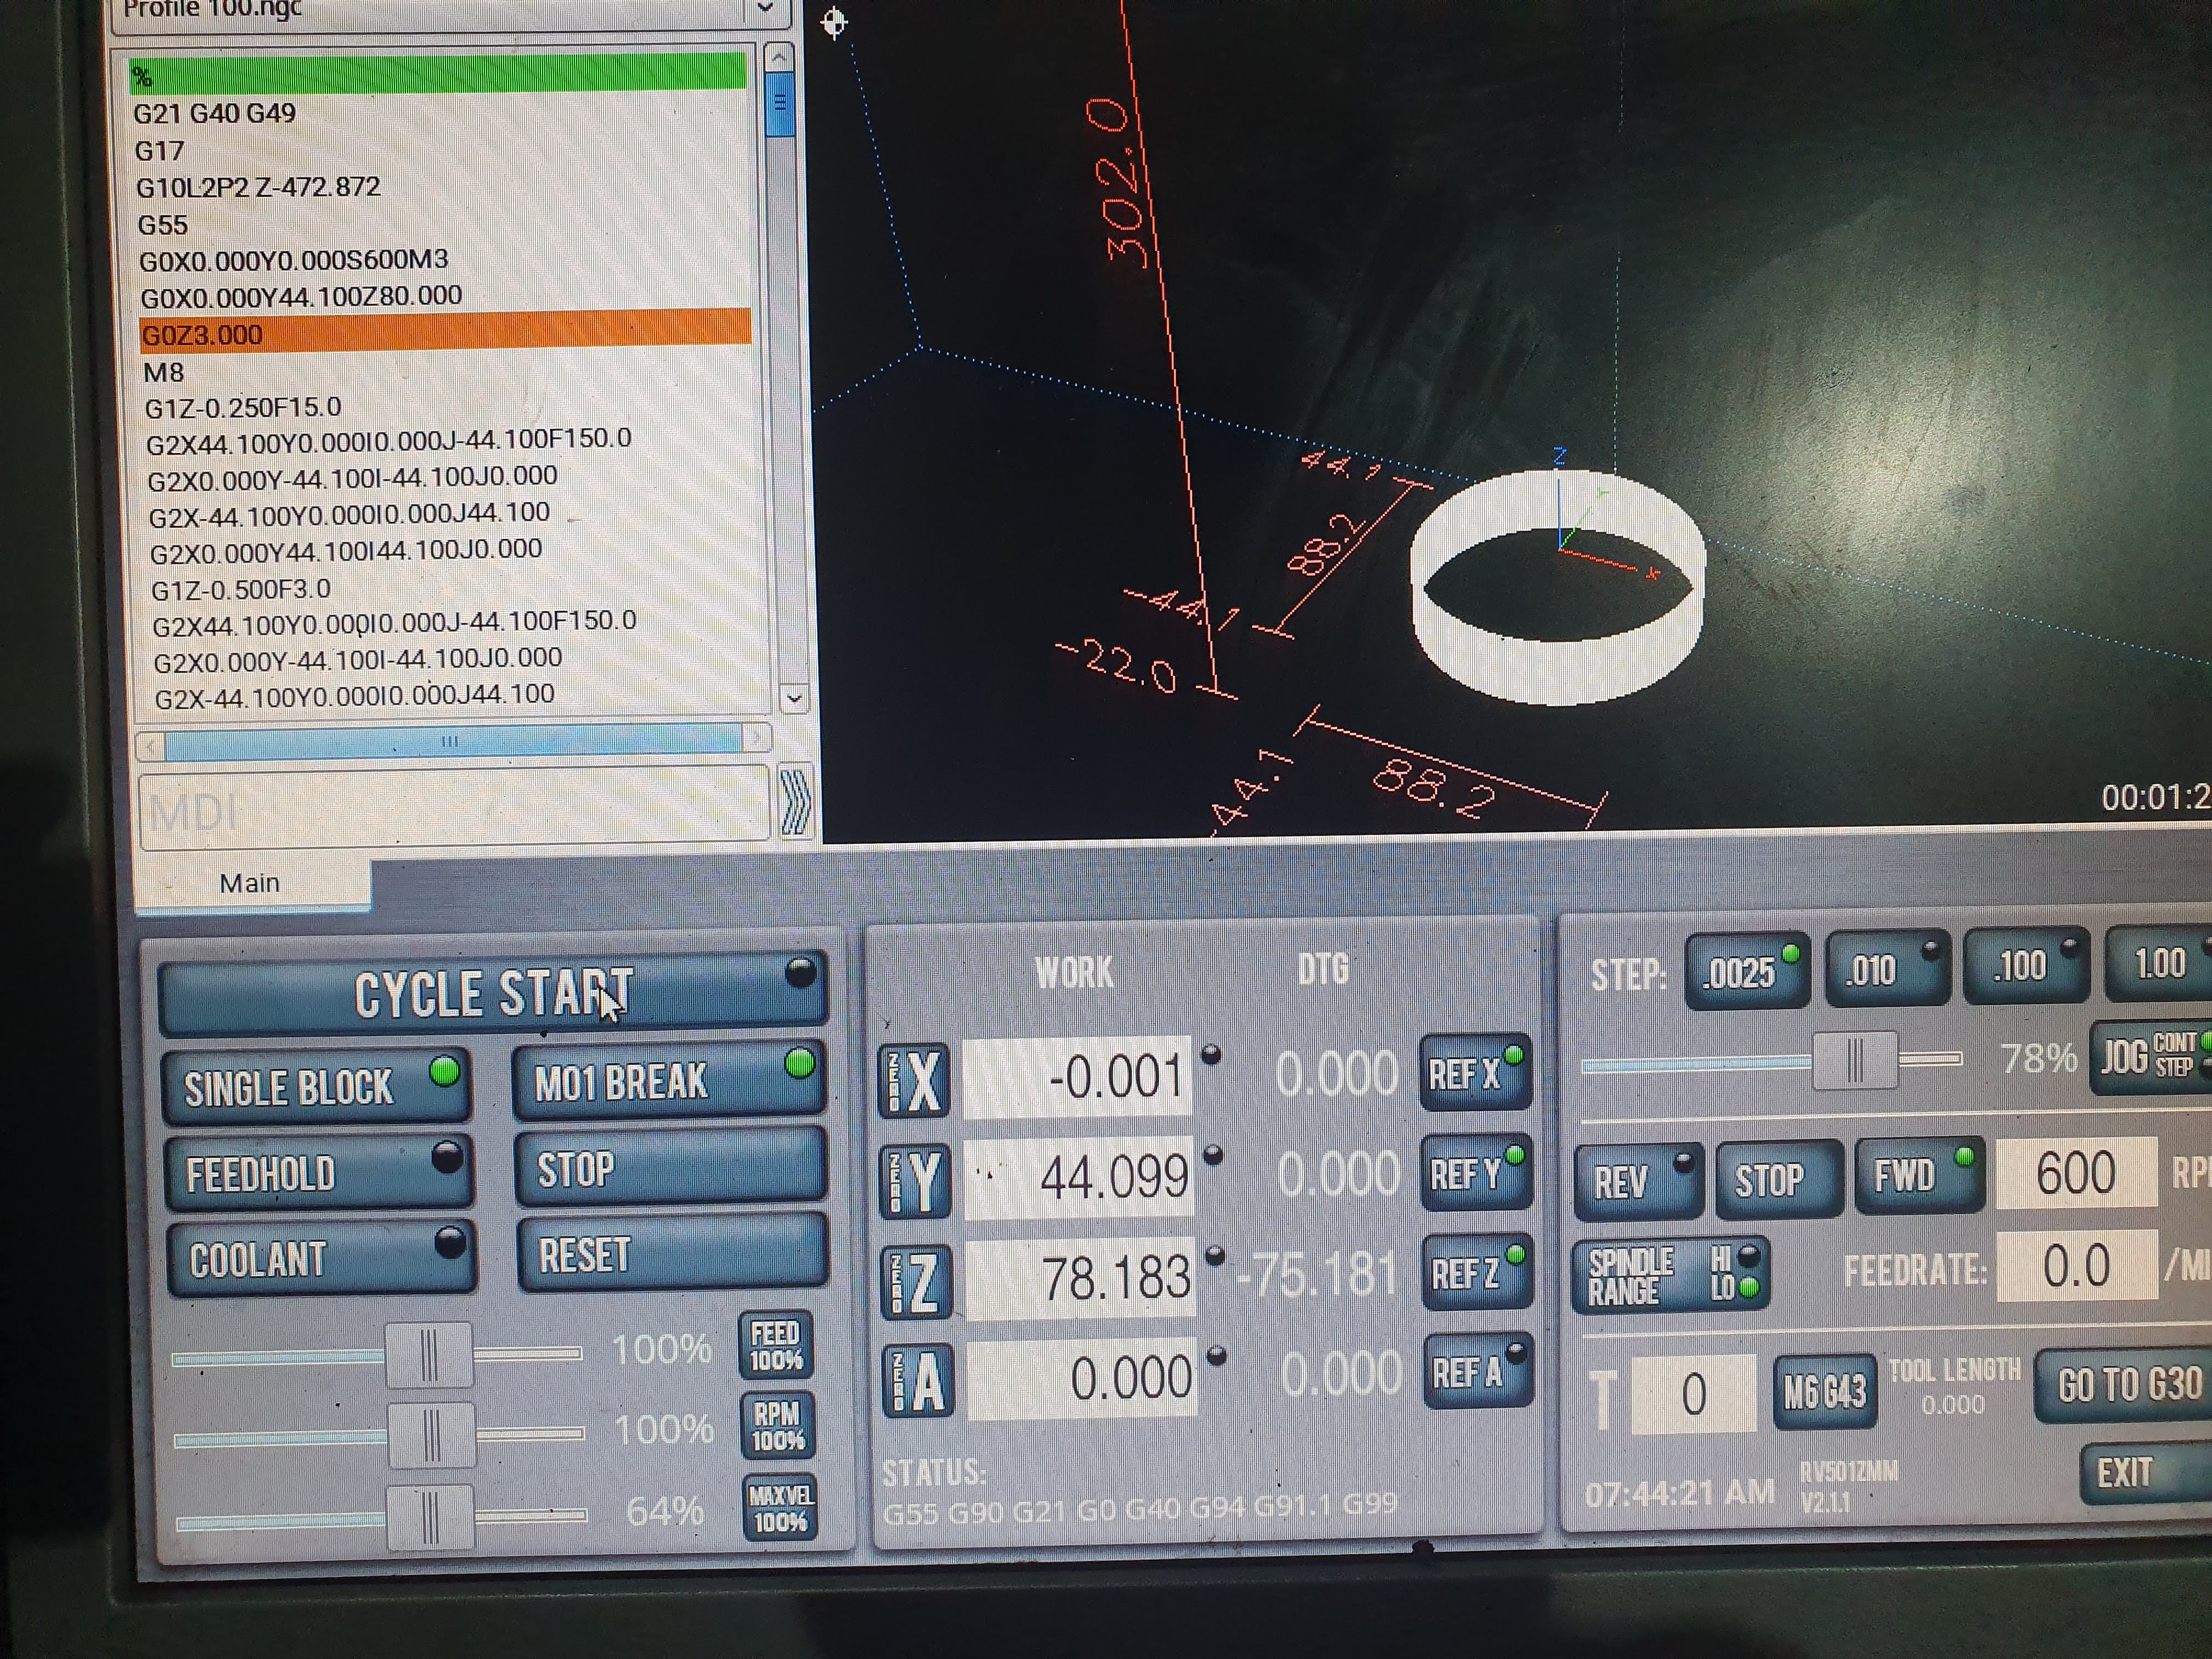This screenshot has height=1659, width=2212.
Task: Select the Main tab
Action: pos(250,883)
